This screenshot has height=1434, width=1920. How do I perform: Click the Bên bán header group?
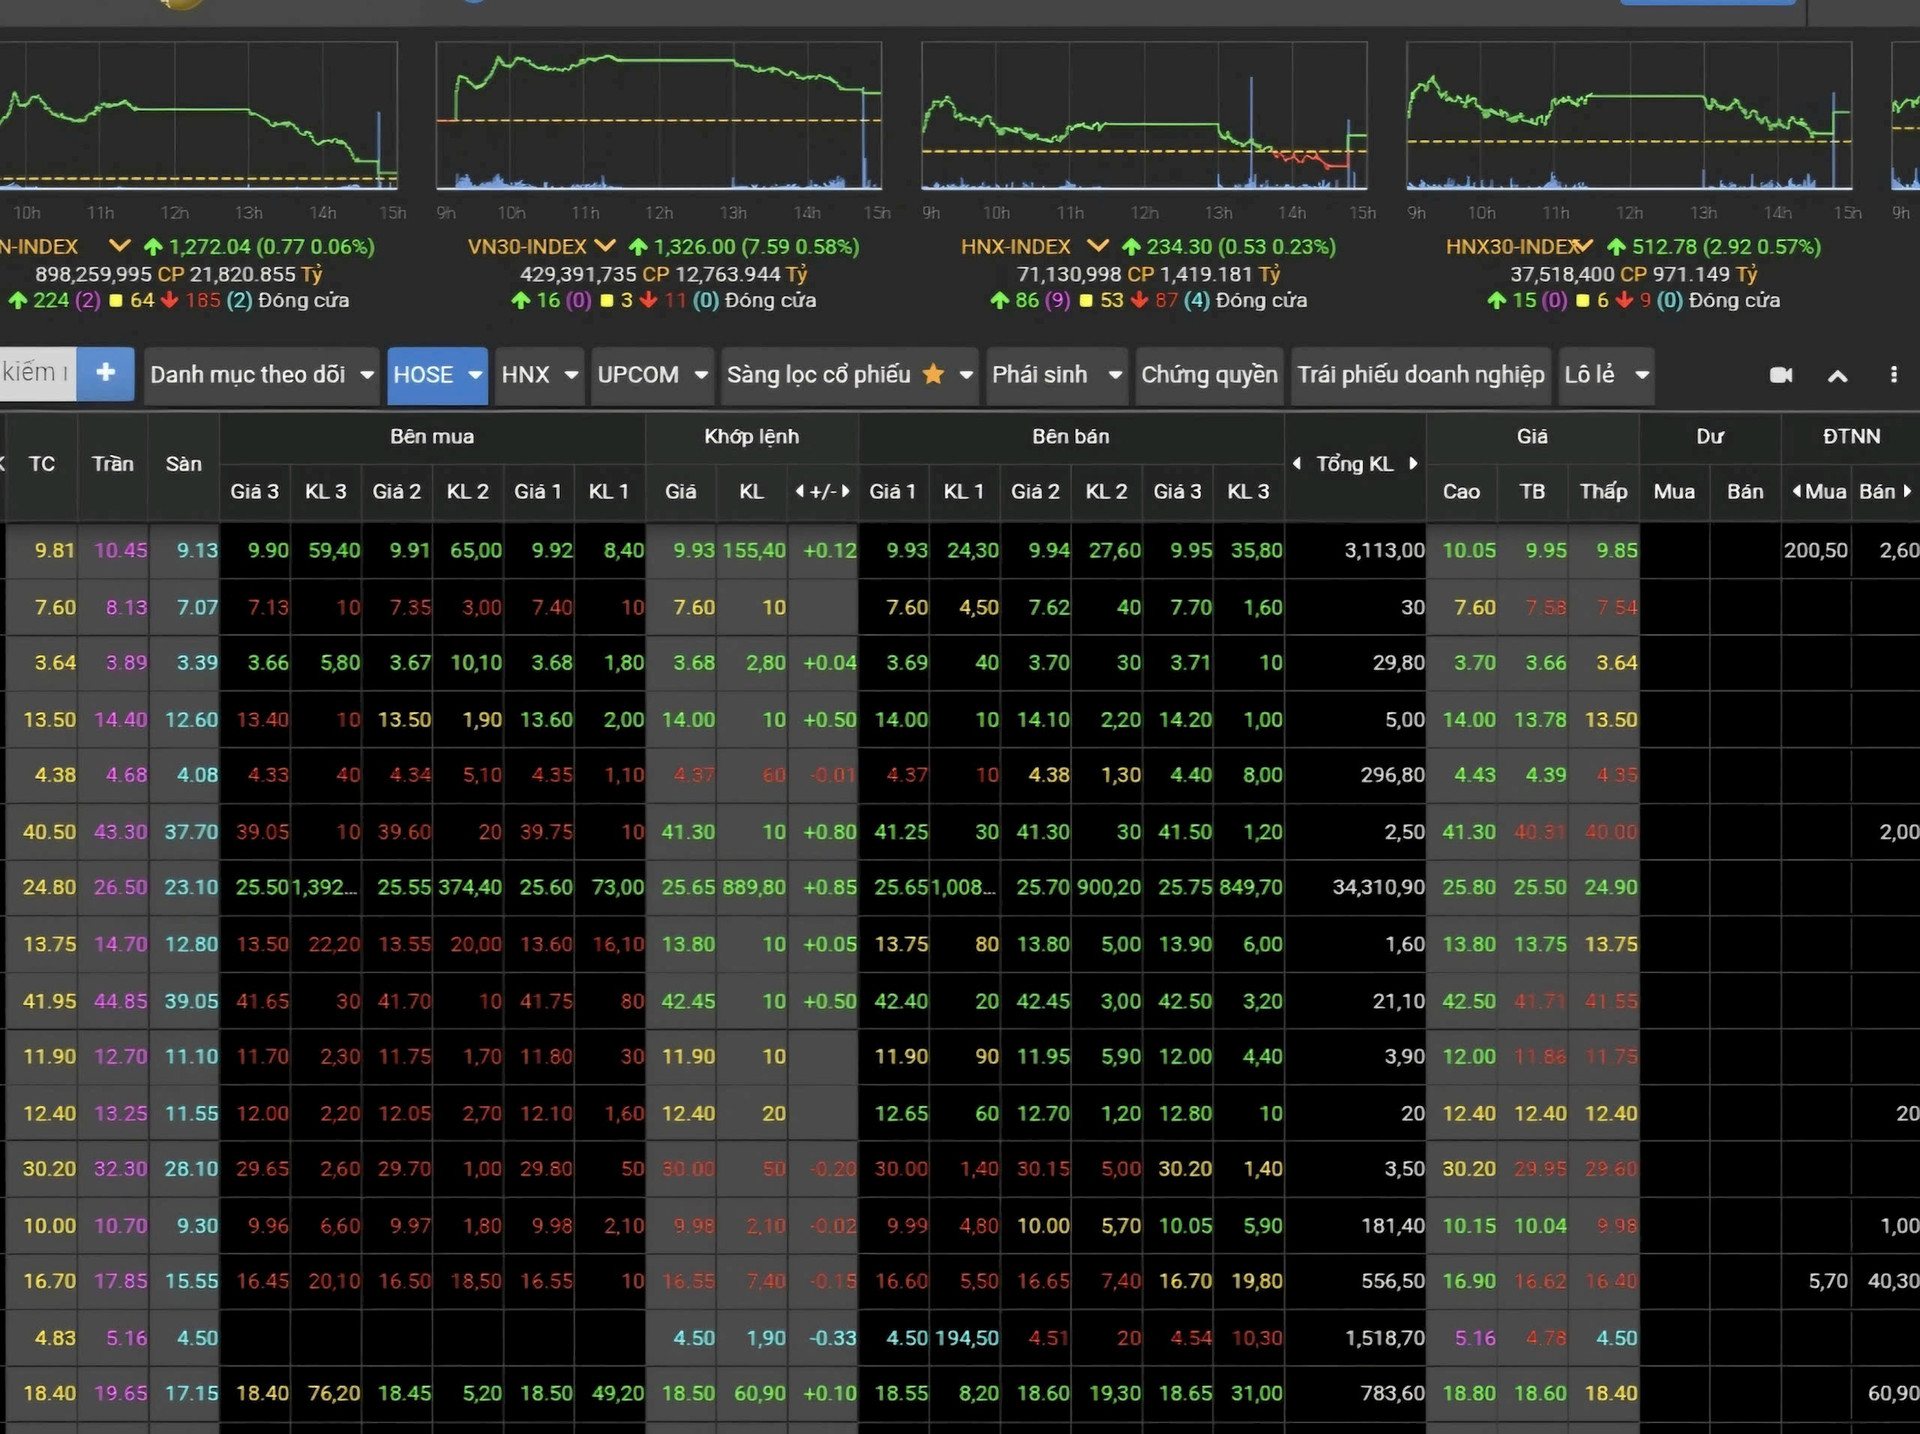tap(1070, 437)
